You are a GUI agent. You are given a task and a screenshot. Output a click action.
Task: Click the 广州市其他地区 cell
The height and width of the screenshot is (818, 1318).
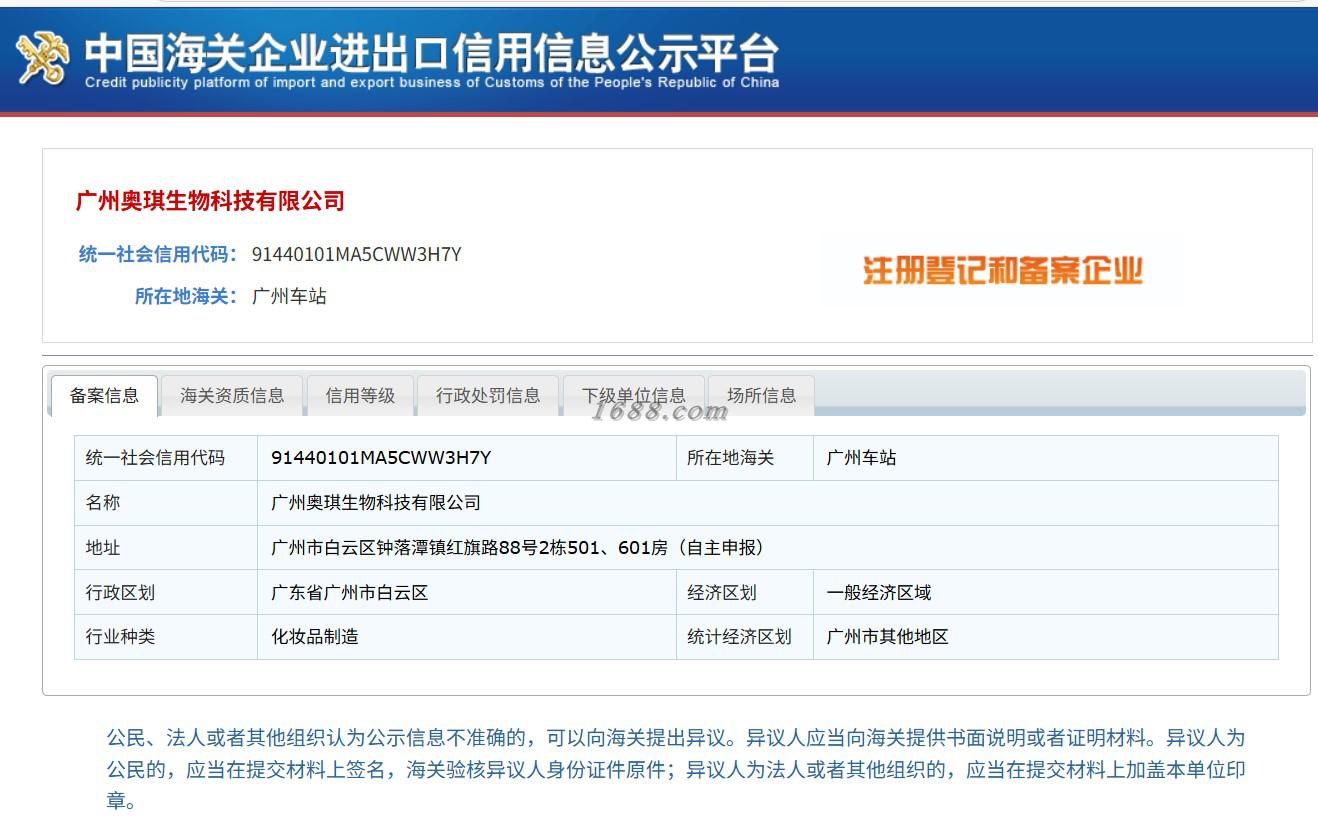pos(1046,637)
